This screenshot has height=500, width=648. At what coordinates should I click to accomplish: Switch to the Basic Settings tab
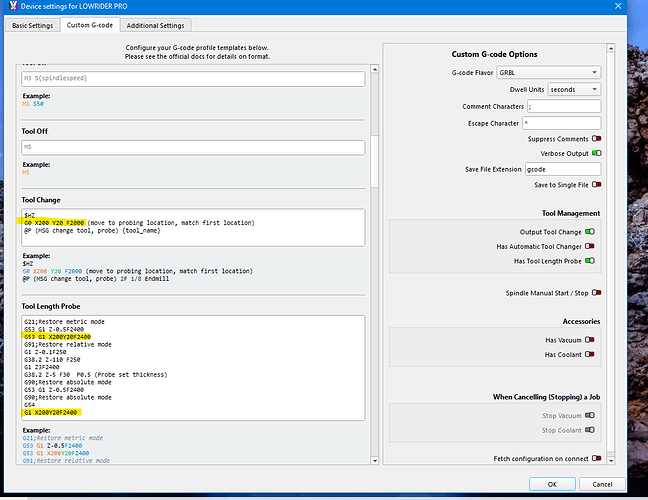click(33, 25)
